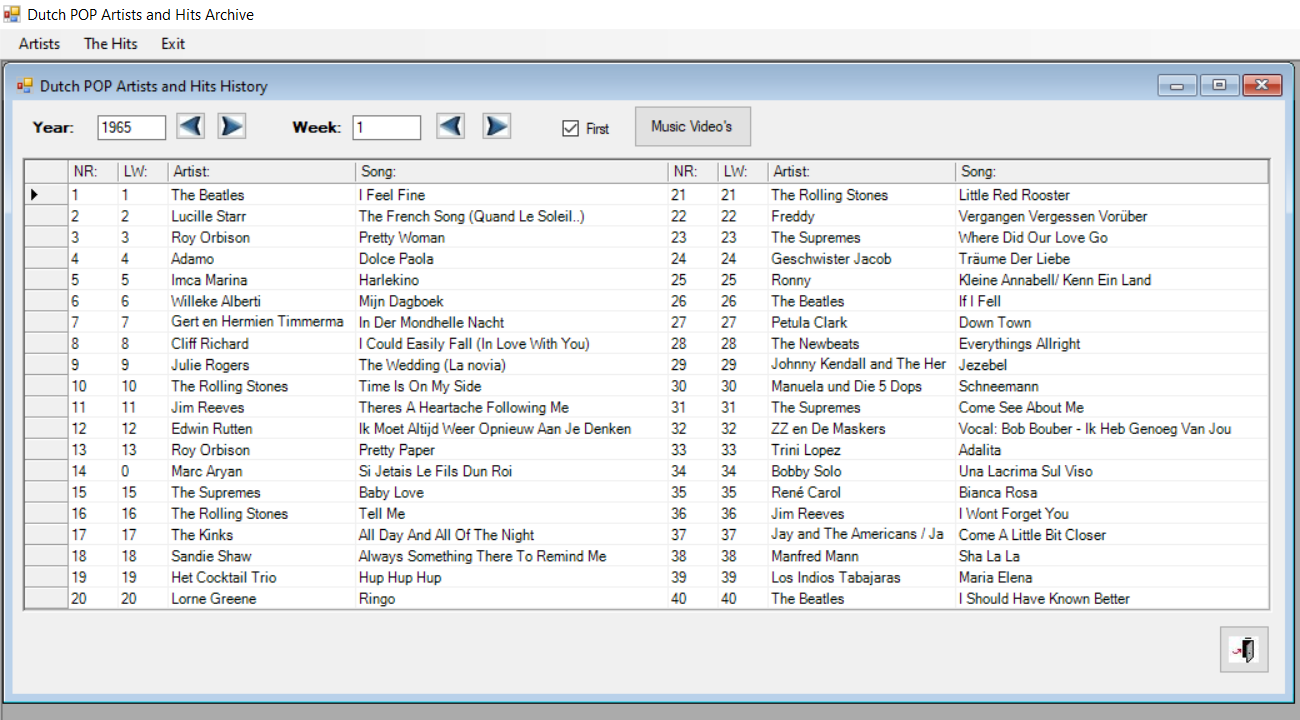
Task: Click the 'Petula Clark' artist cell
Action: tap(861, 322)
